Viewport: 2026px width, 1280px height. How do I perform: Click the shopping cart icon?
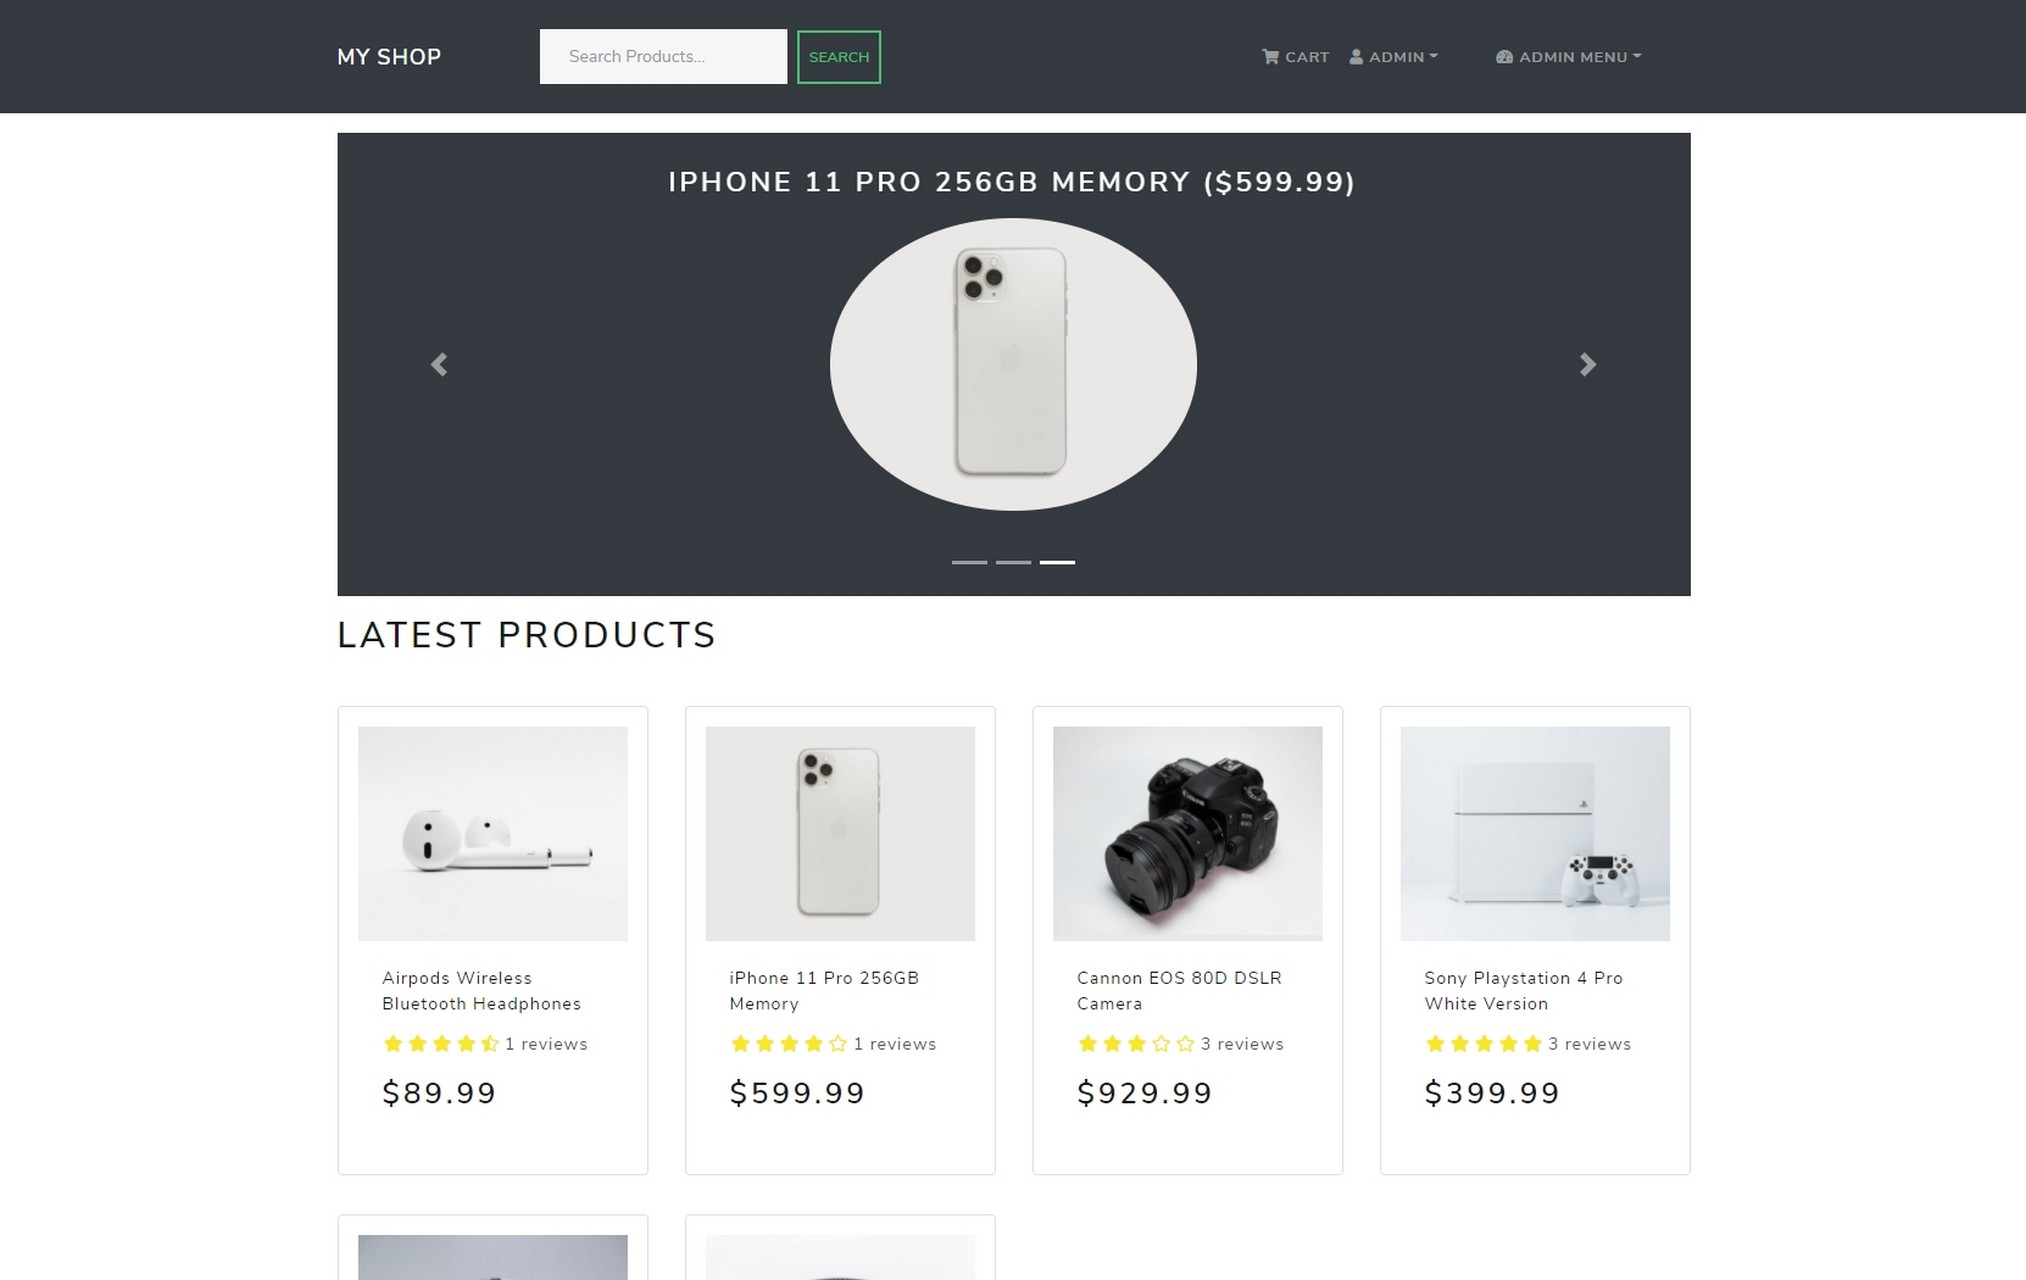pyautogui.click(x=1270, y=57)
